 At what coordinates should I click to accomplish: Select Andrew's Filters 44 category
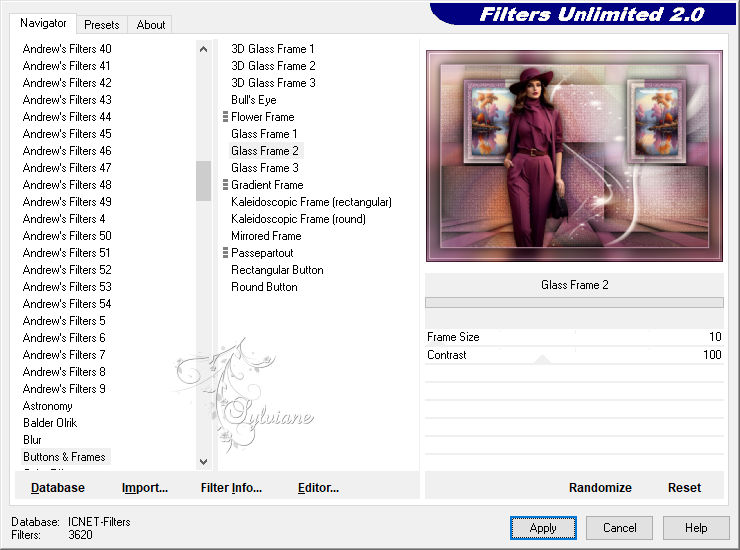pos(67,117)
